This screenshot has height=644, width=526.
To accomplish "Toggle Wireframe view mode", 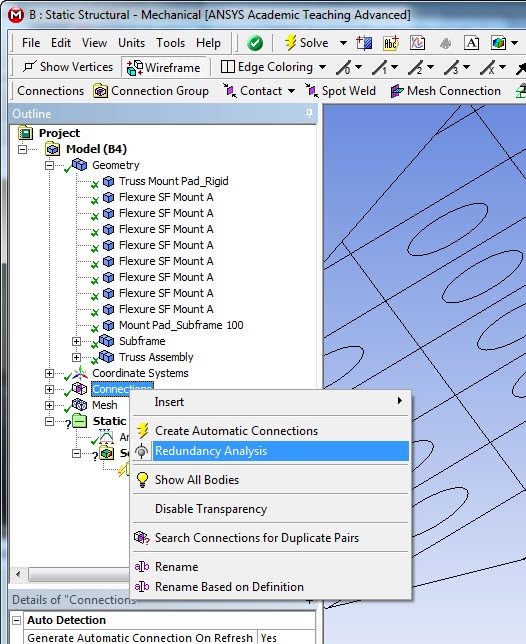I will [x=164, y=67].
